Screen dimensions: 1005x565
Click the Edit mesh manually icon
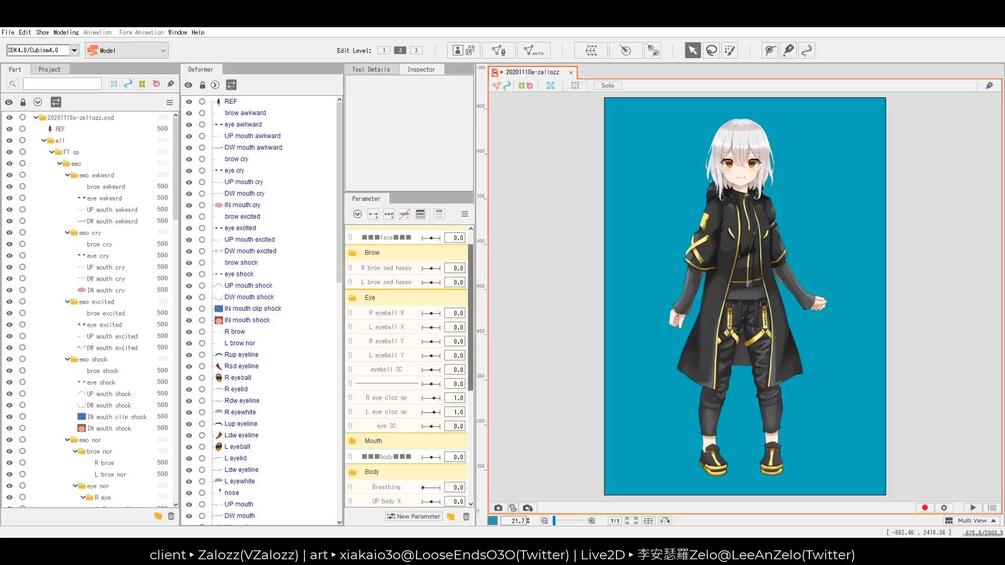(499, 50)
